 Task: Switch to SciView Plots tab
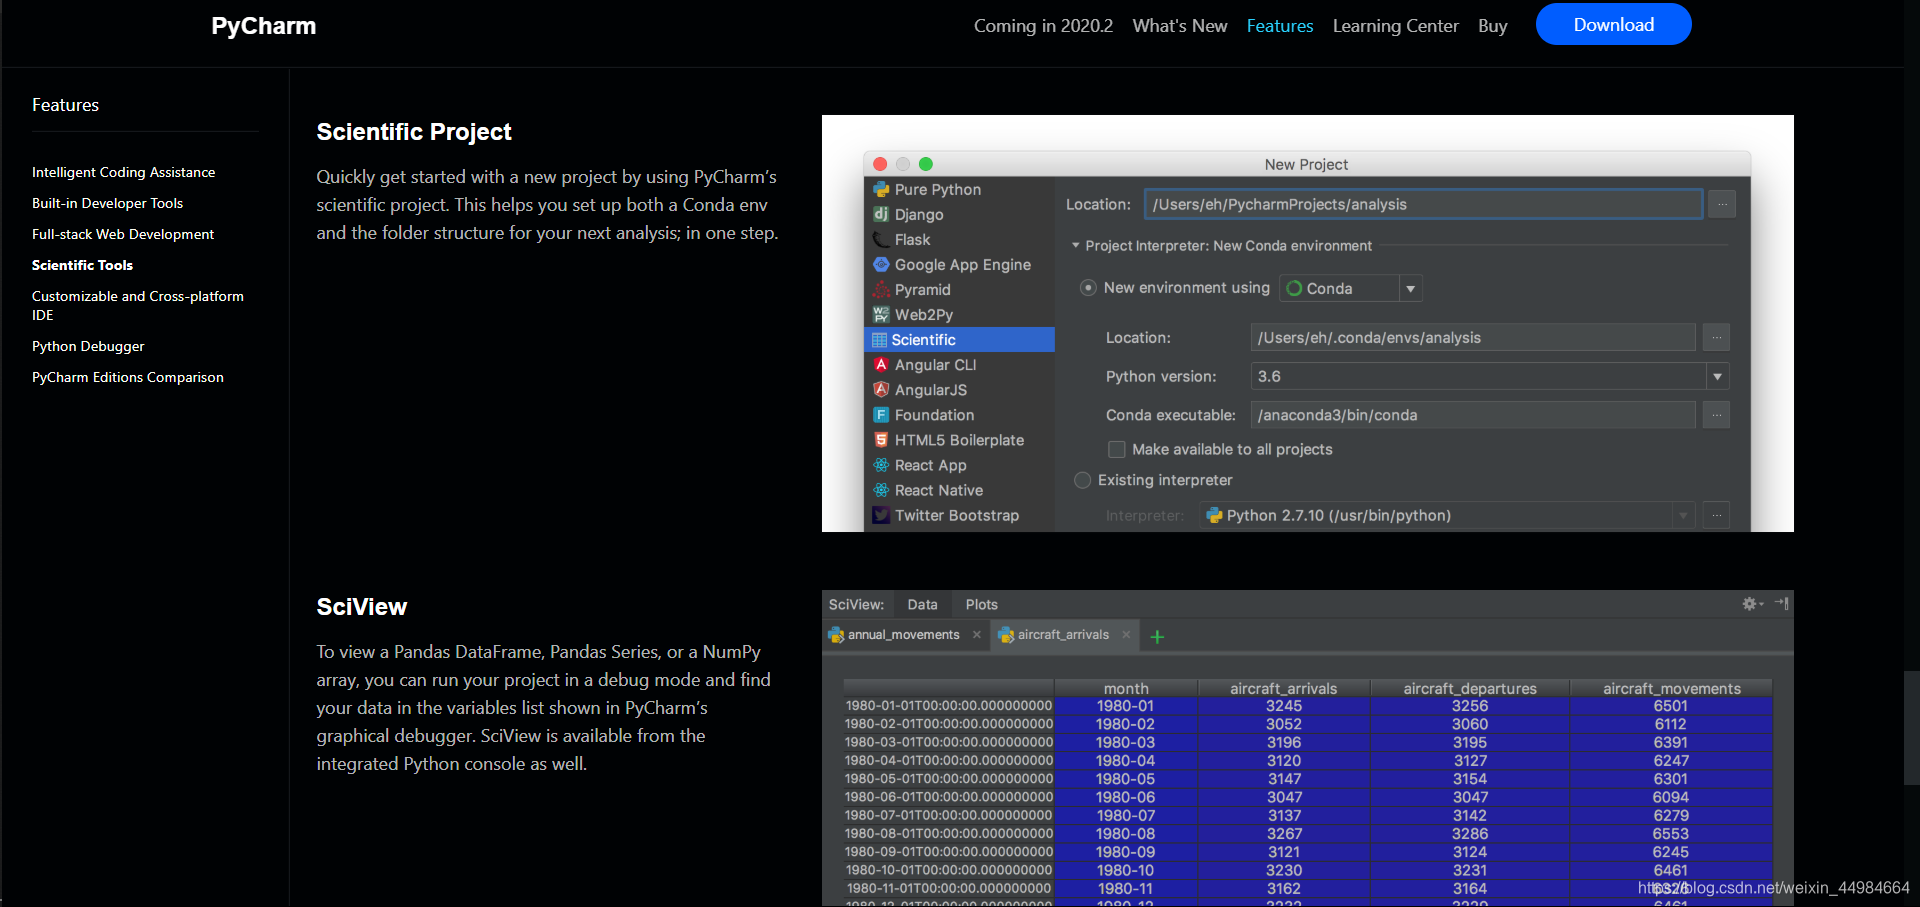click(x=981, y=604)
